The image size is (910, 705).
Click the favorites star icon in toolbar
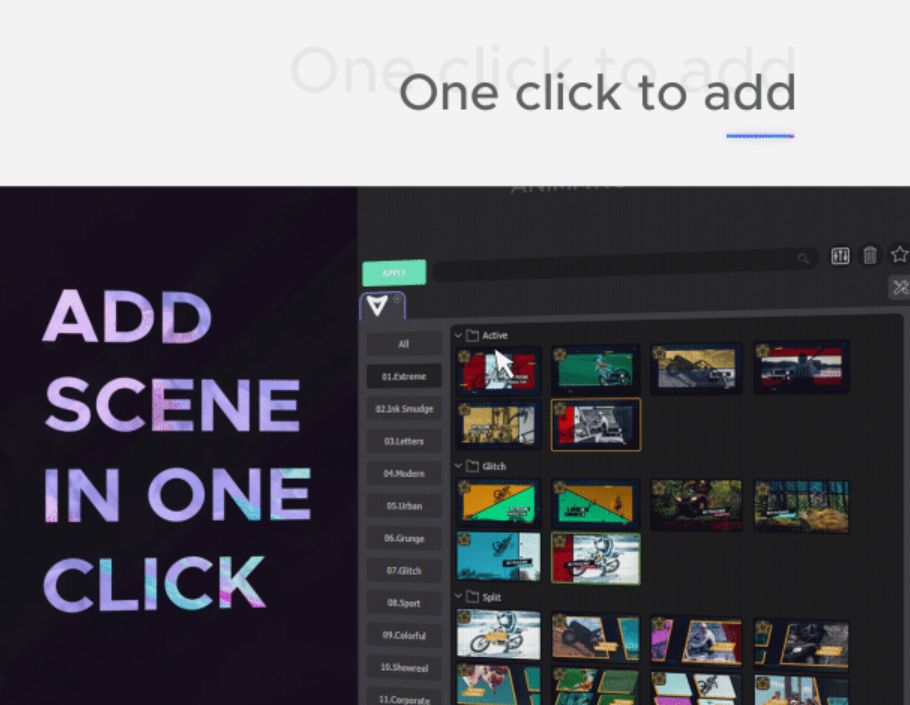tap(899, 255)
